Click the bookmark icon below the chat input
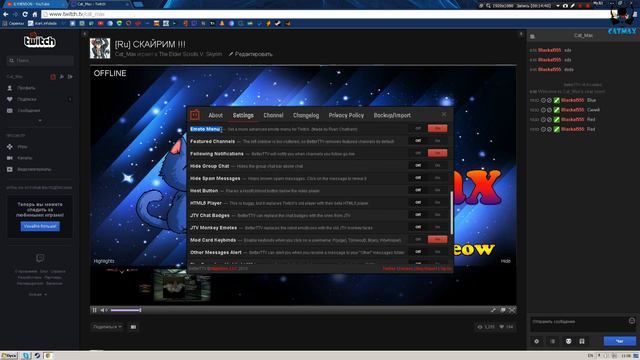 (x=582, y=341)
